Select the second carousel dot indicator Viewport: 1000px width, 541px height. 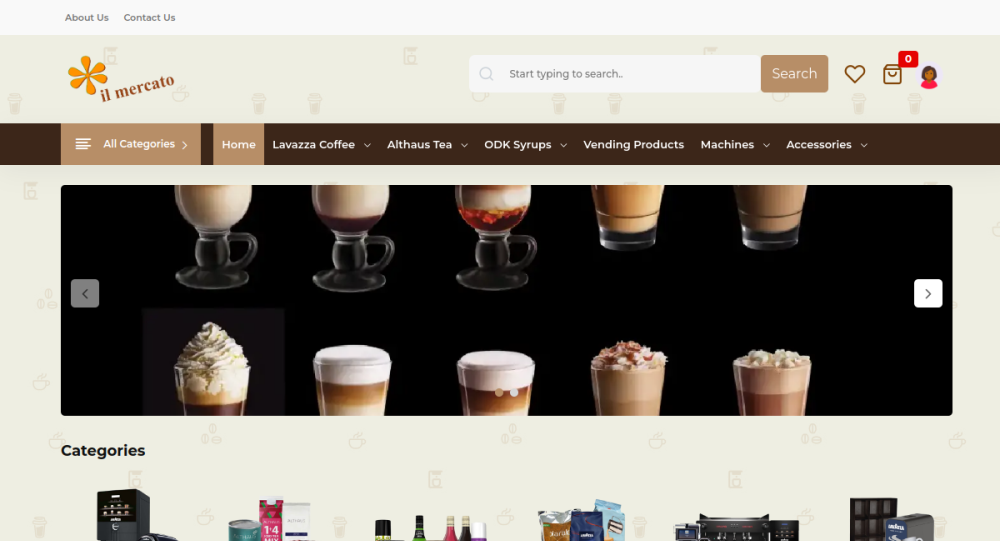(x=514, y=392)
